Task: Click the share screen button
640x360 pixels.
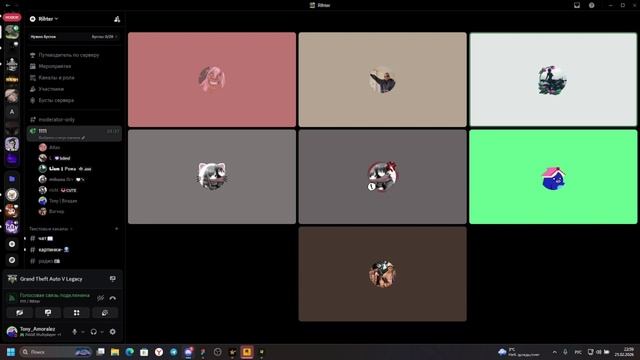Action: 48,313
